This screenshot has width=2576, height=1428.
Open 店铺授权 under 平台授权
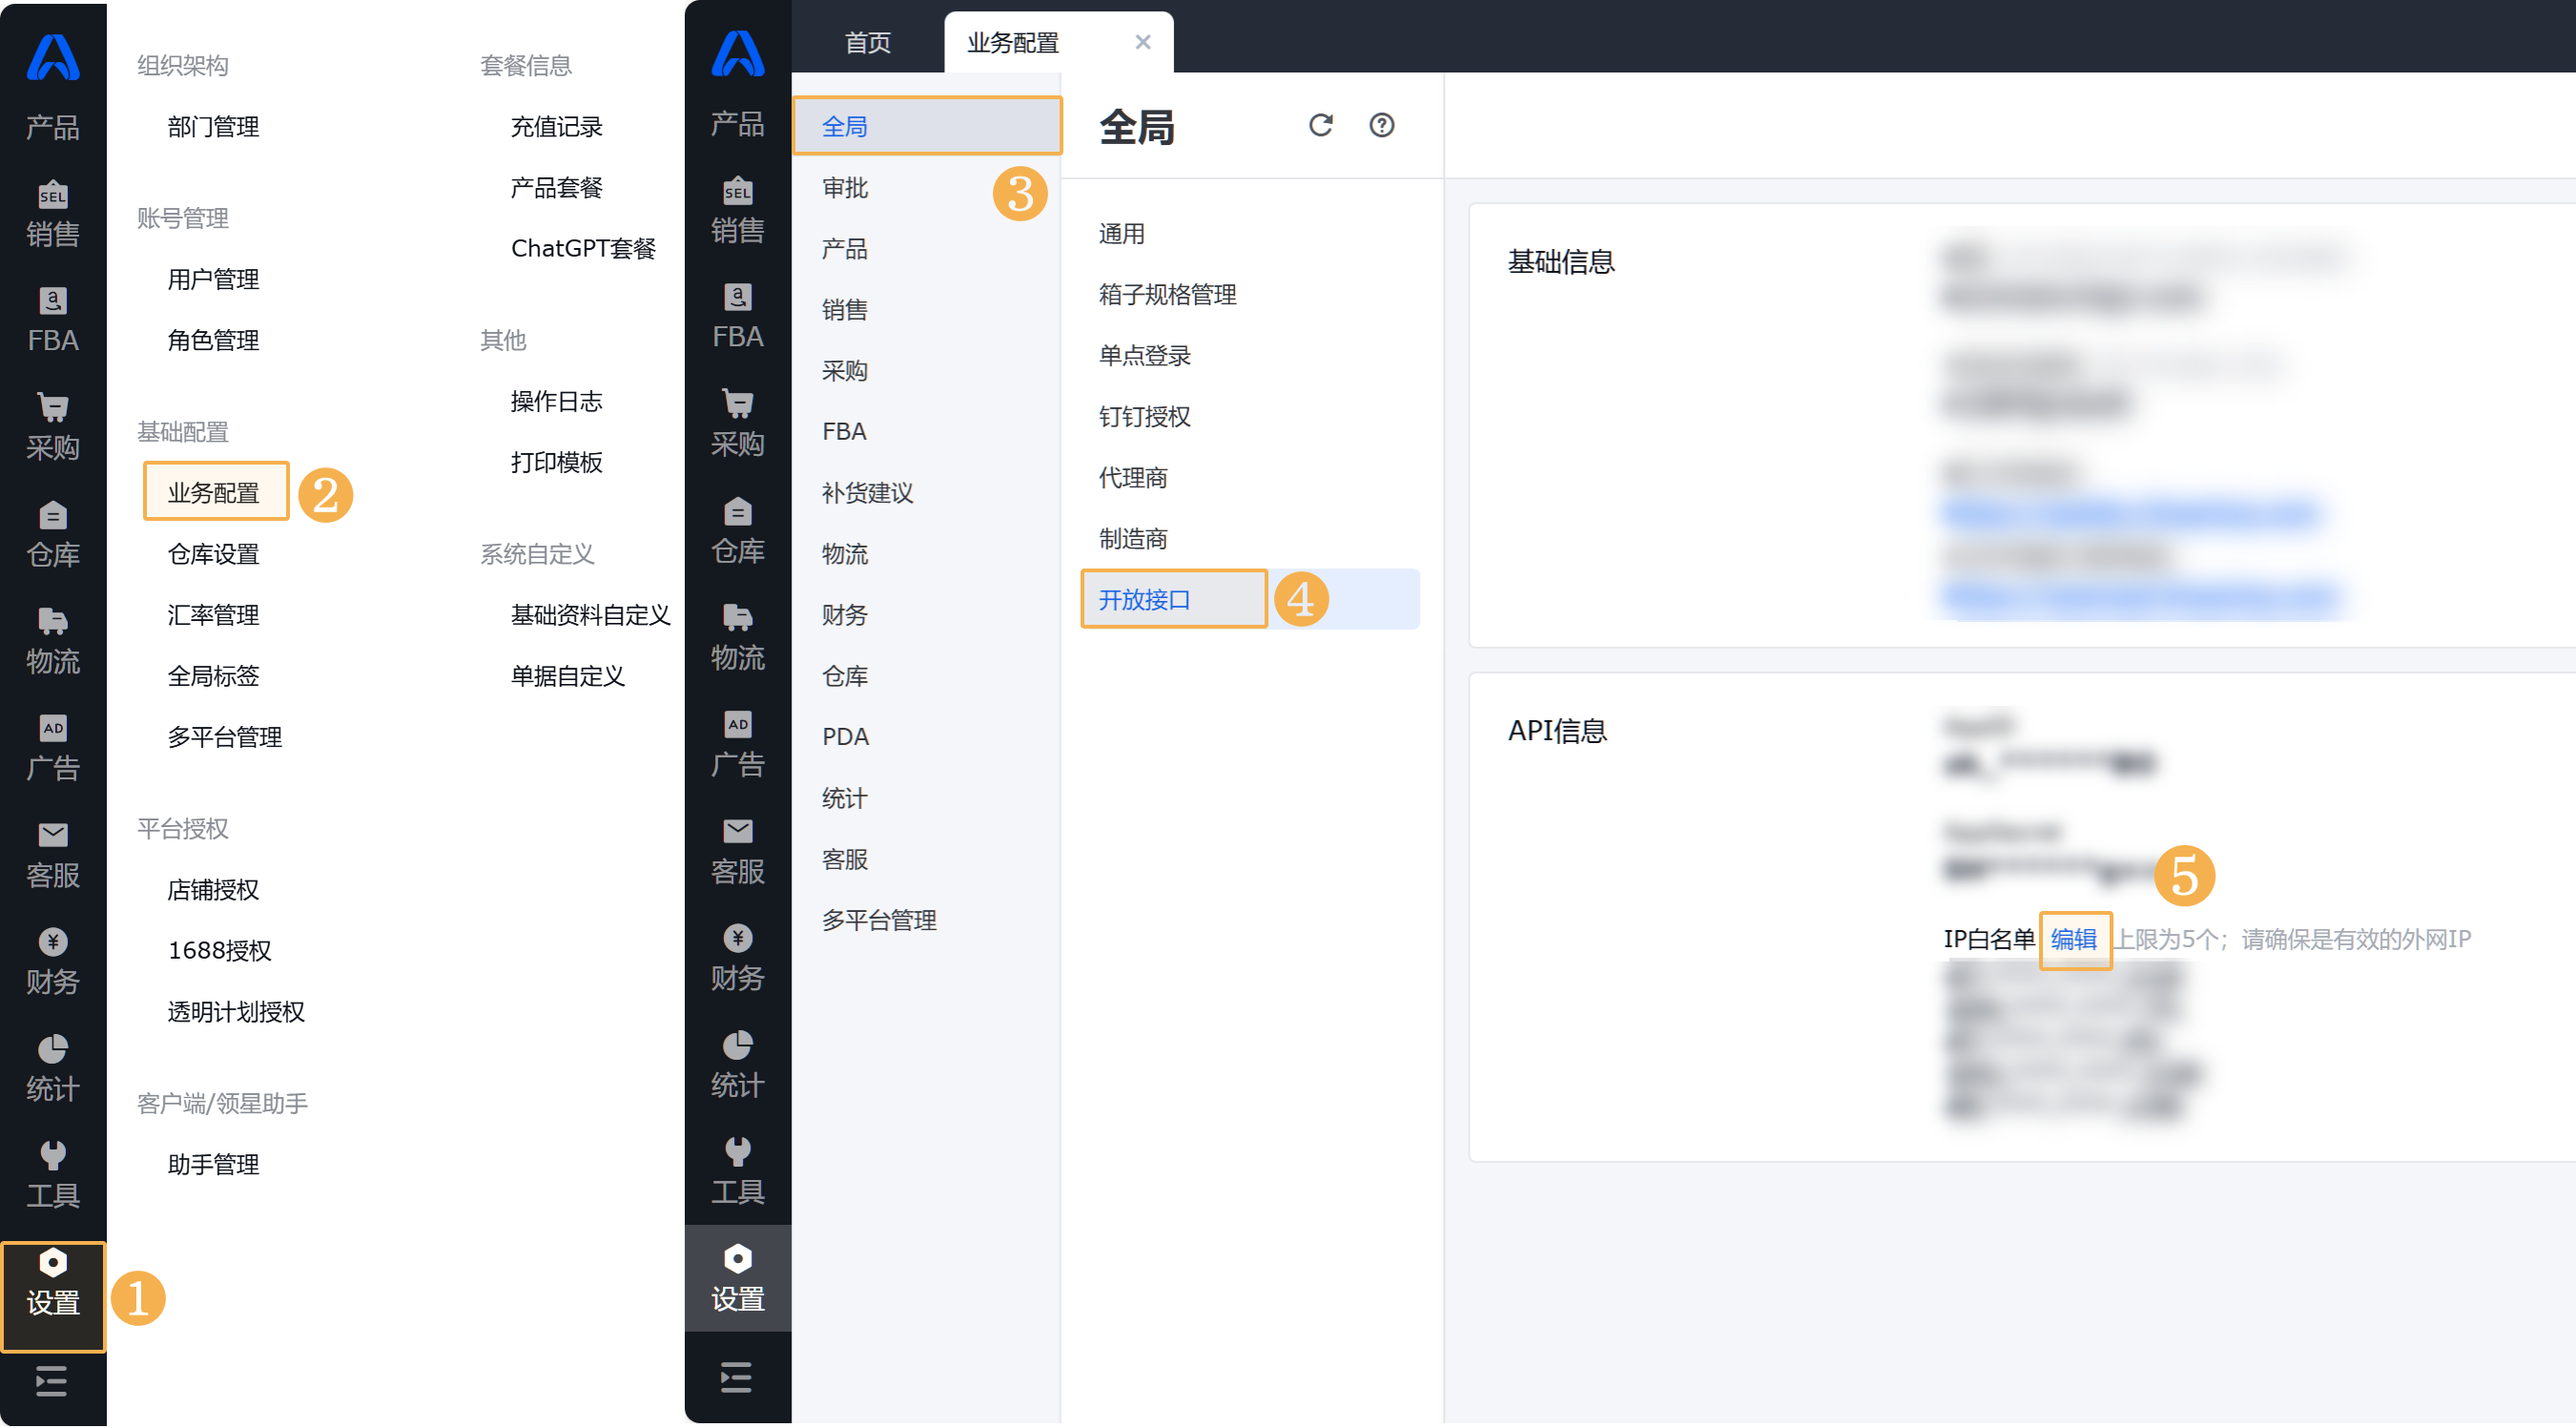[214, 890]
